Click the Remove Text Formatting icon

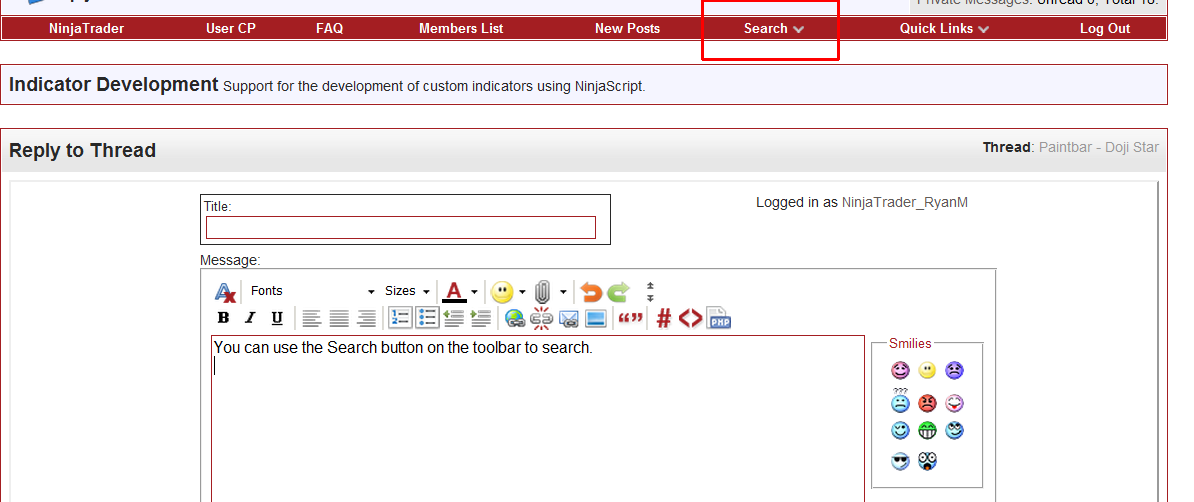point(225,292)
